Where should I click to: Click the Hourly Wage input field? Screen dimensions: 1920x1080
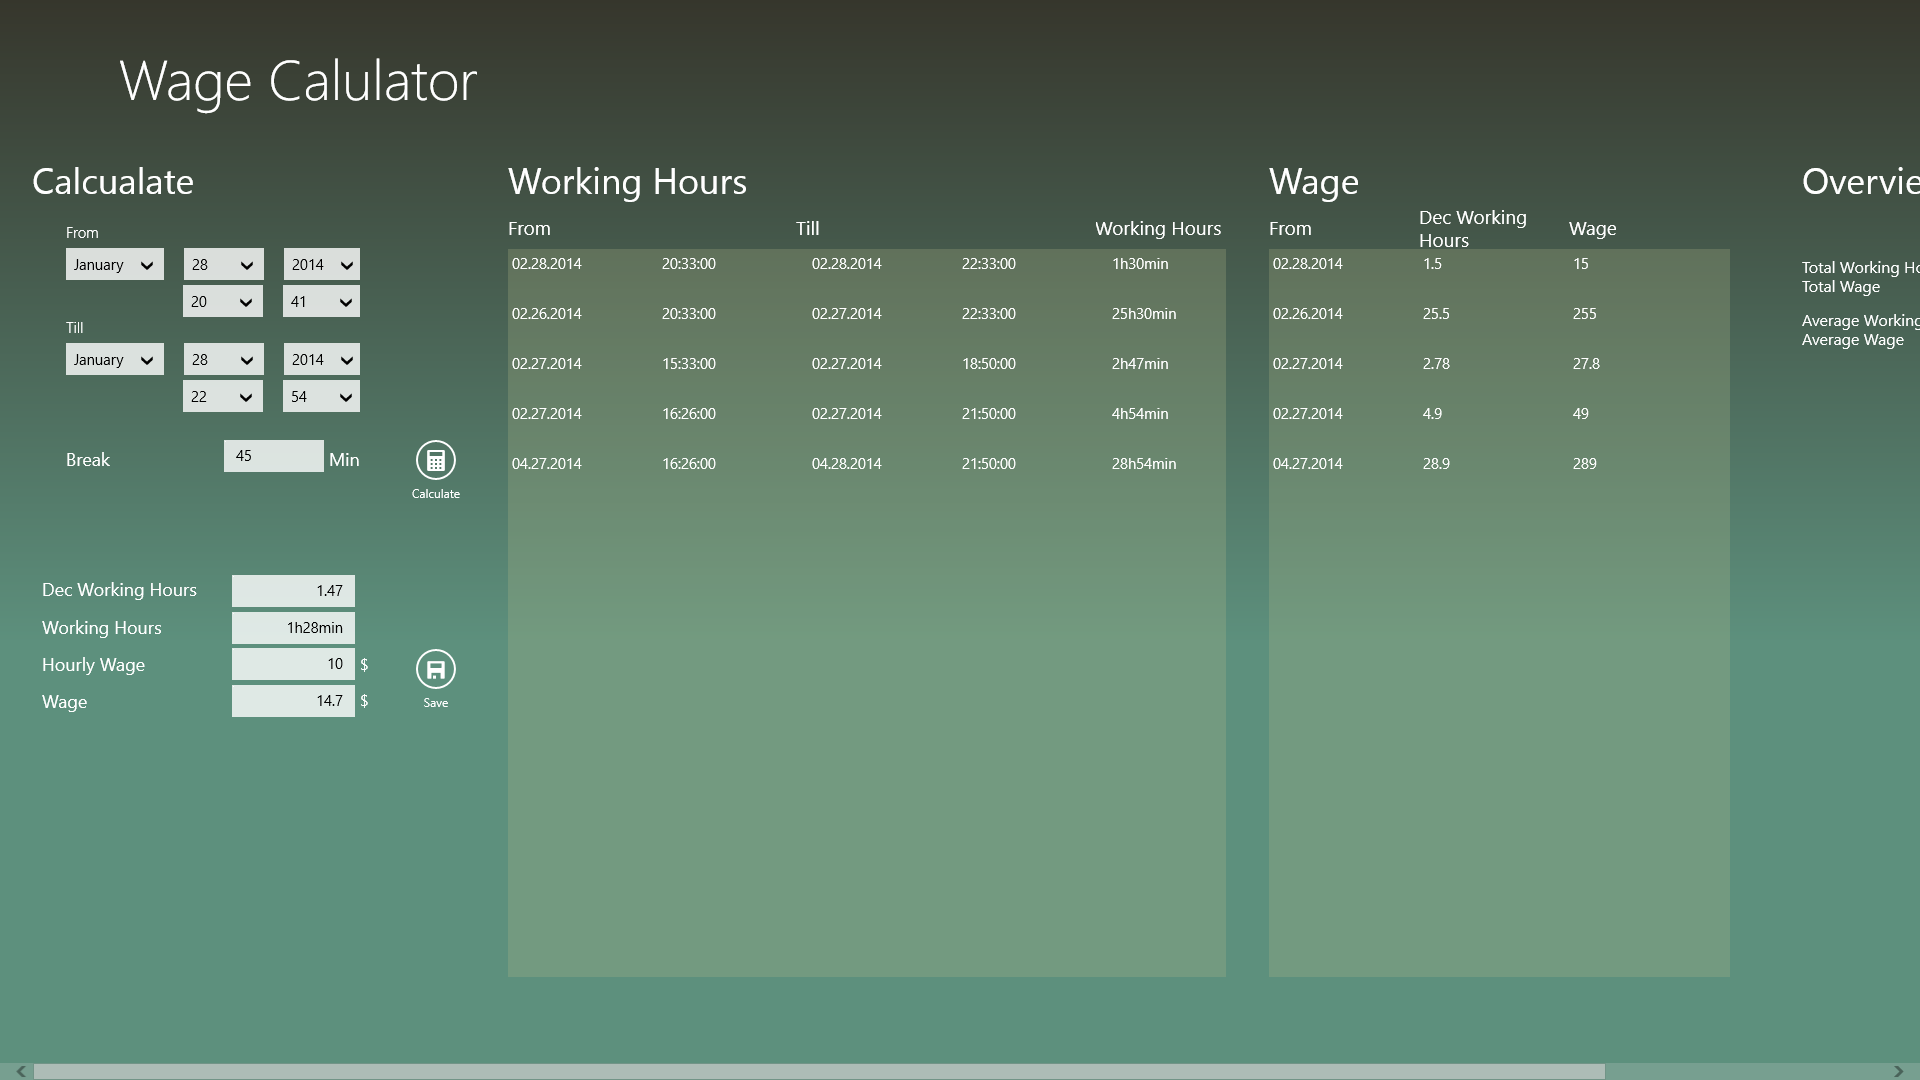point(292,664)
